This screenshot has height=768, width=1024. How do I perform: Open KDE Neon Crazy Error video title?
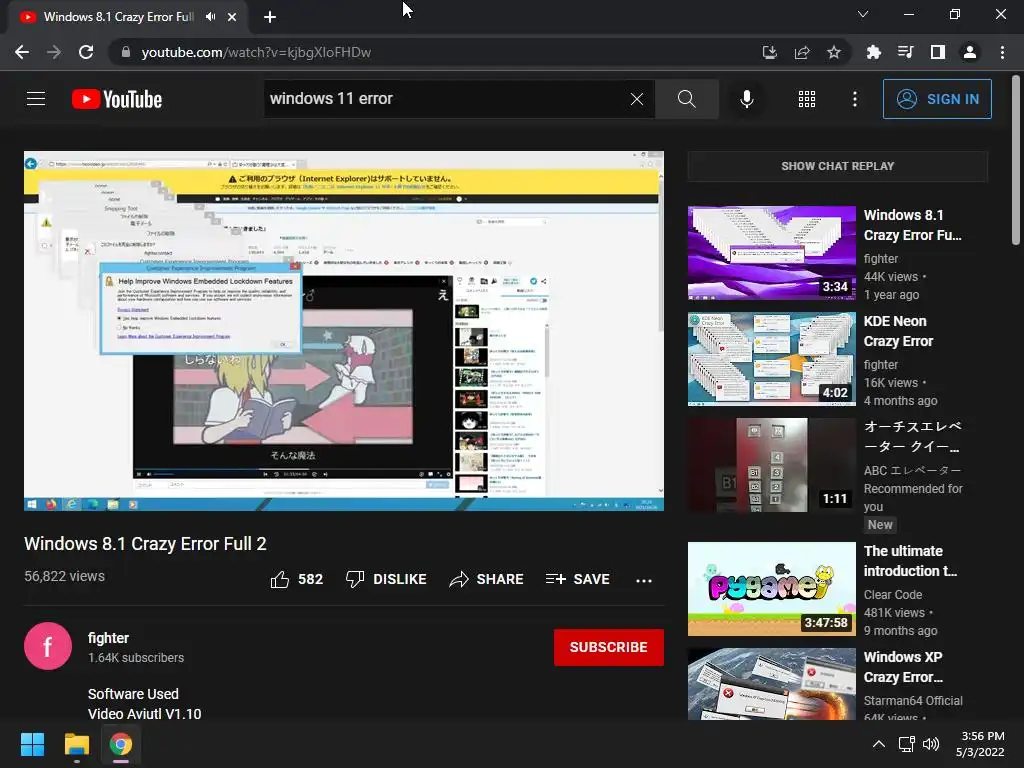tap(898, 331)
